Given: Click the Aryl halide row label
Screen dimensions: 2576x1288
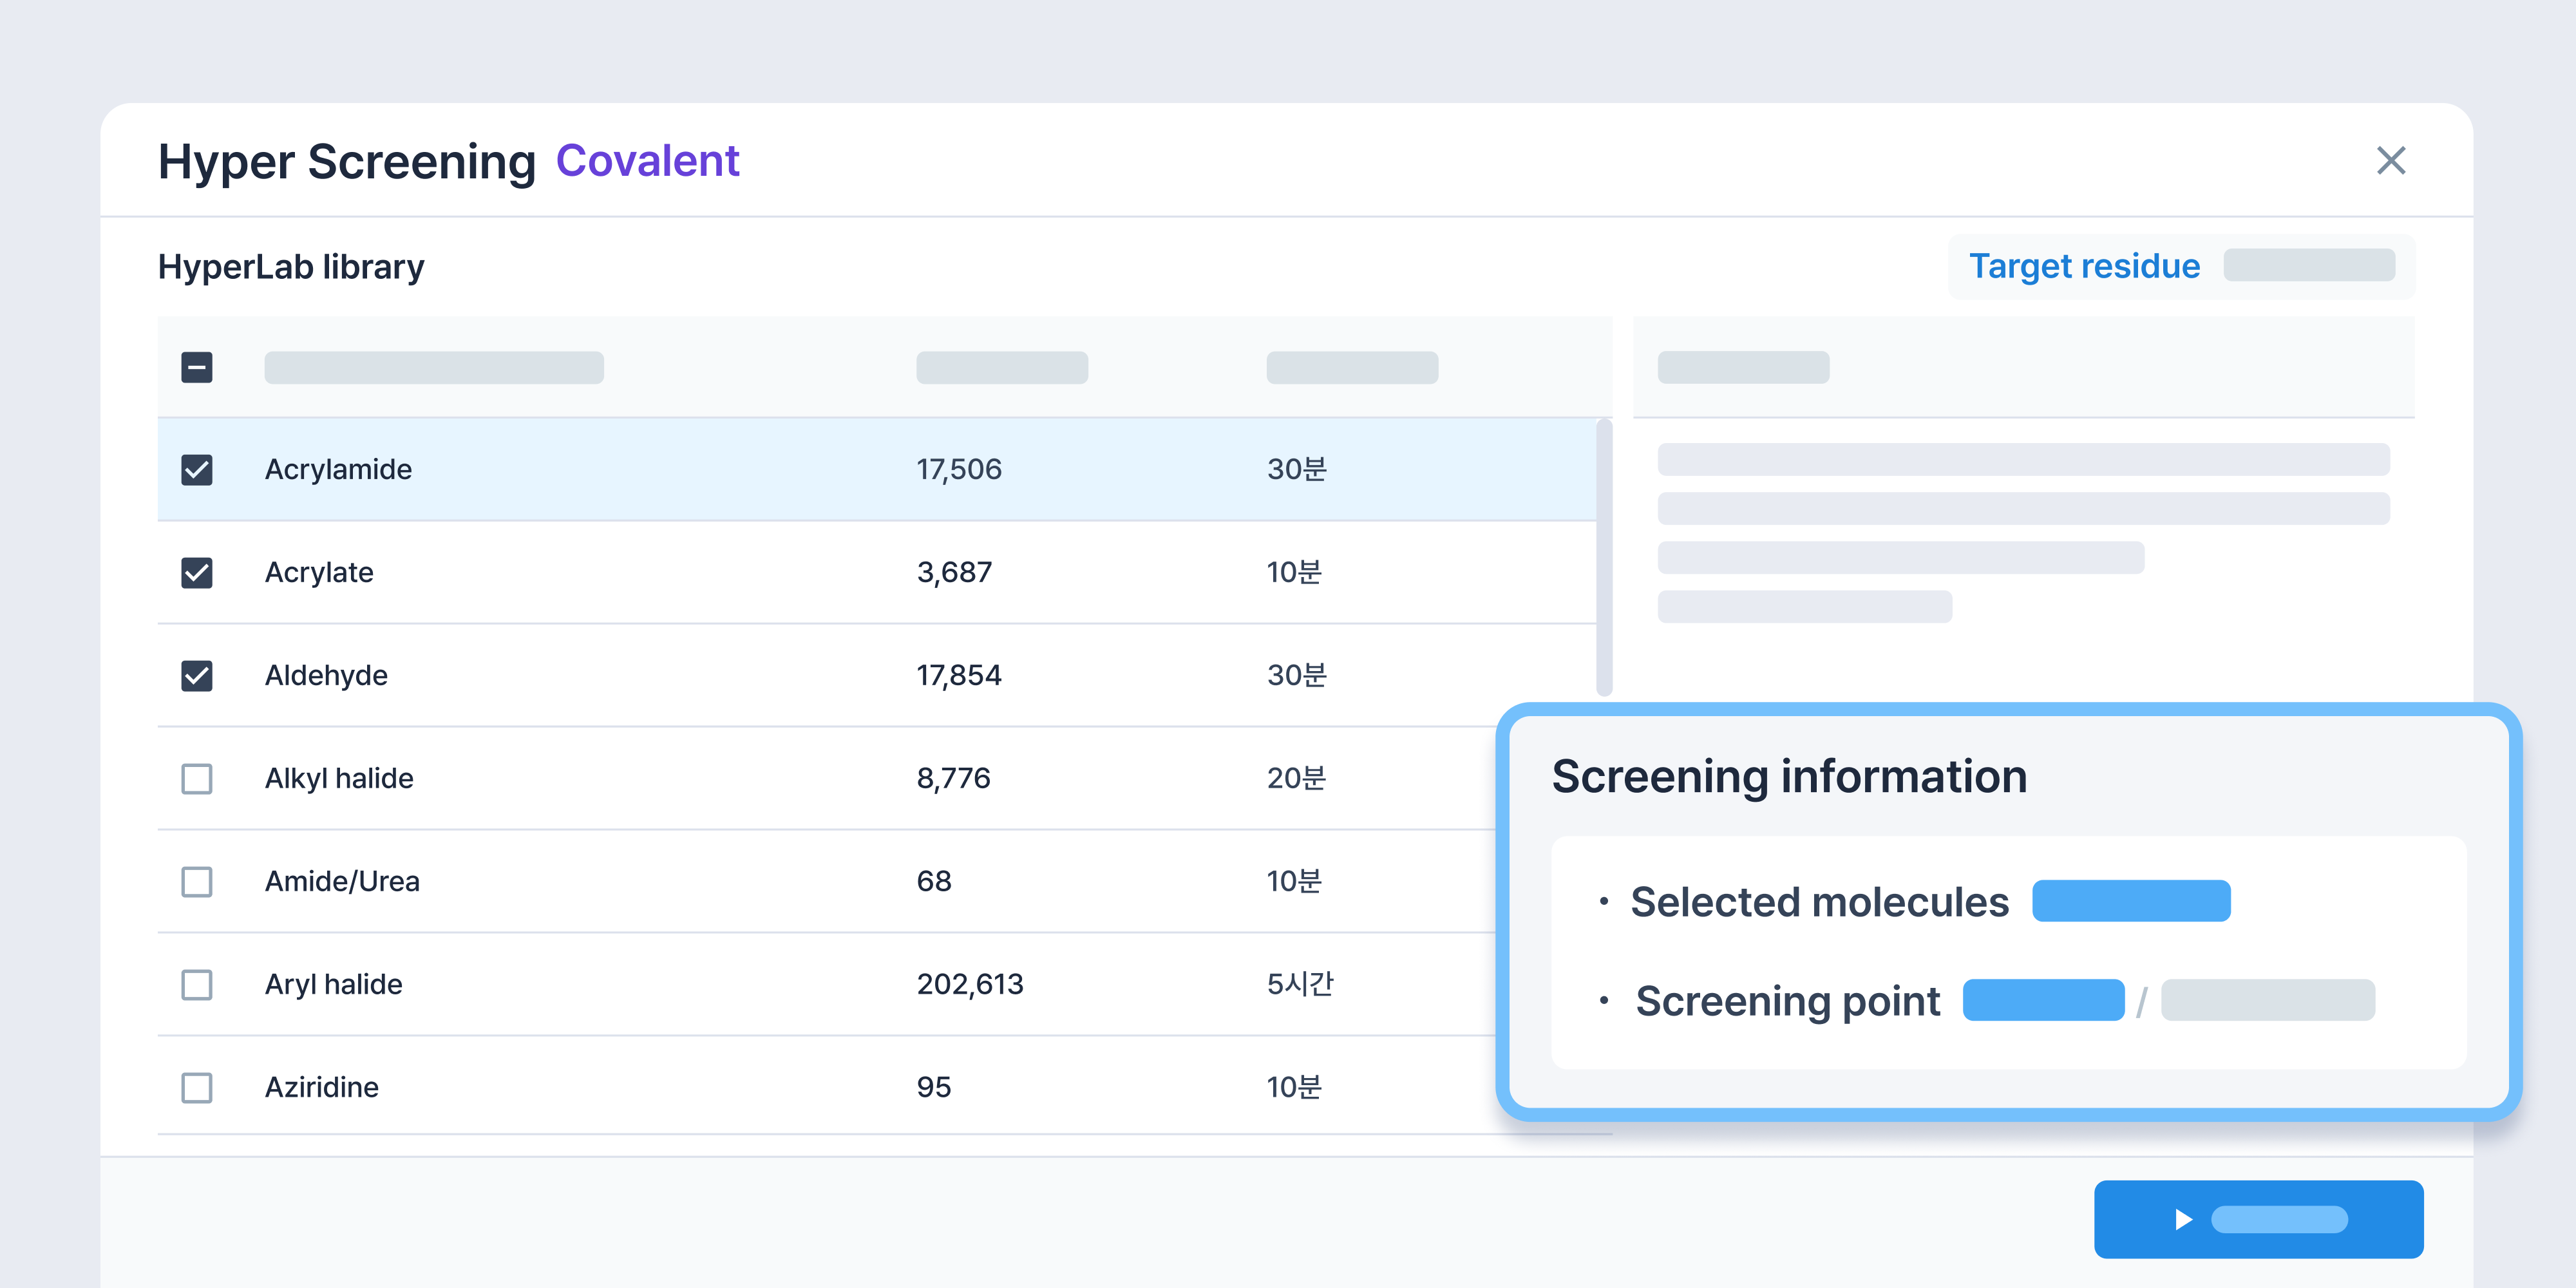Looking at the screenshot, I should [333, 984].
